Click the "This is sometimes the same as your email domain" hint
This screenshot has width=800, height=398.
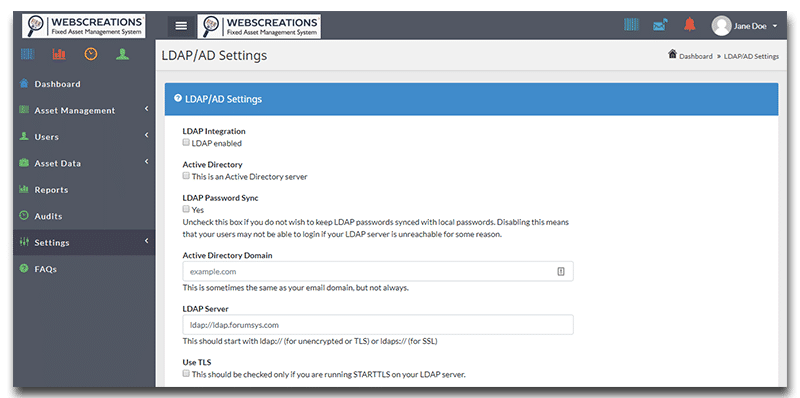[296, 288]
